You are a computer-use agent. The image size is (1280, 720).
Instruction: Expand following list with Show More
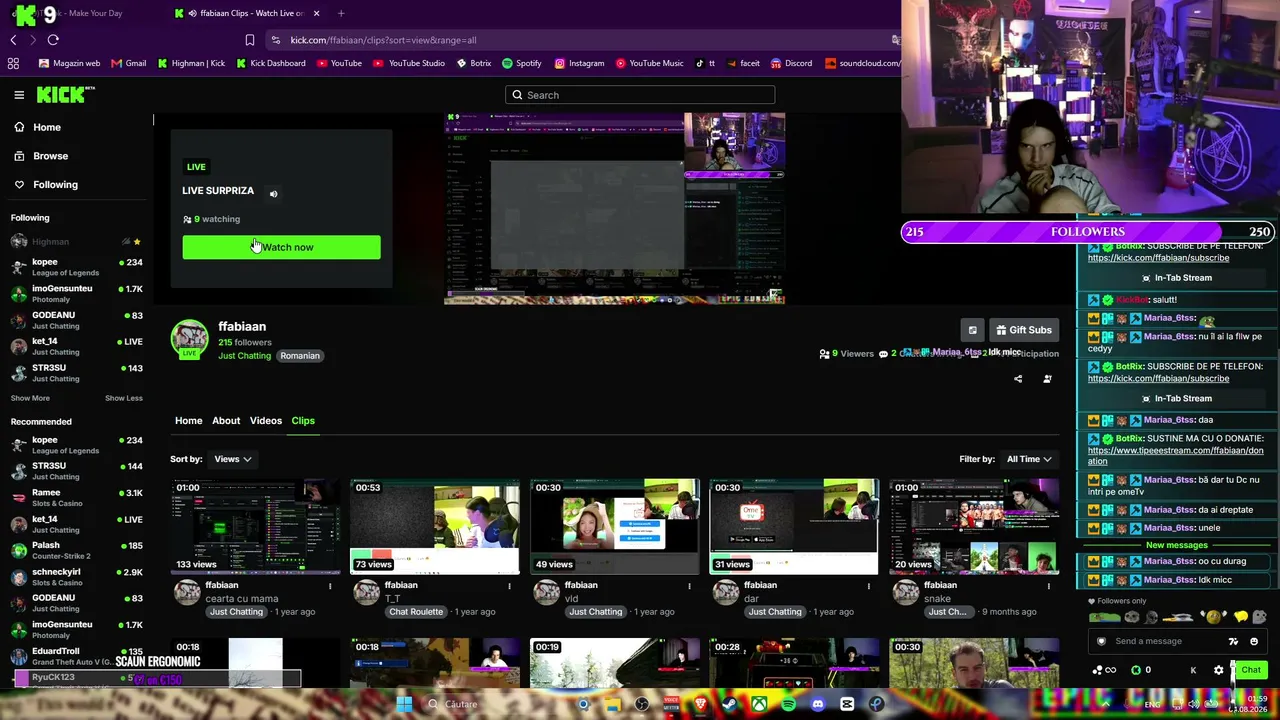30,398
